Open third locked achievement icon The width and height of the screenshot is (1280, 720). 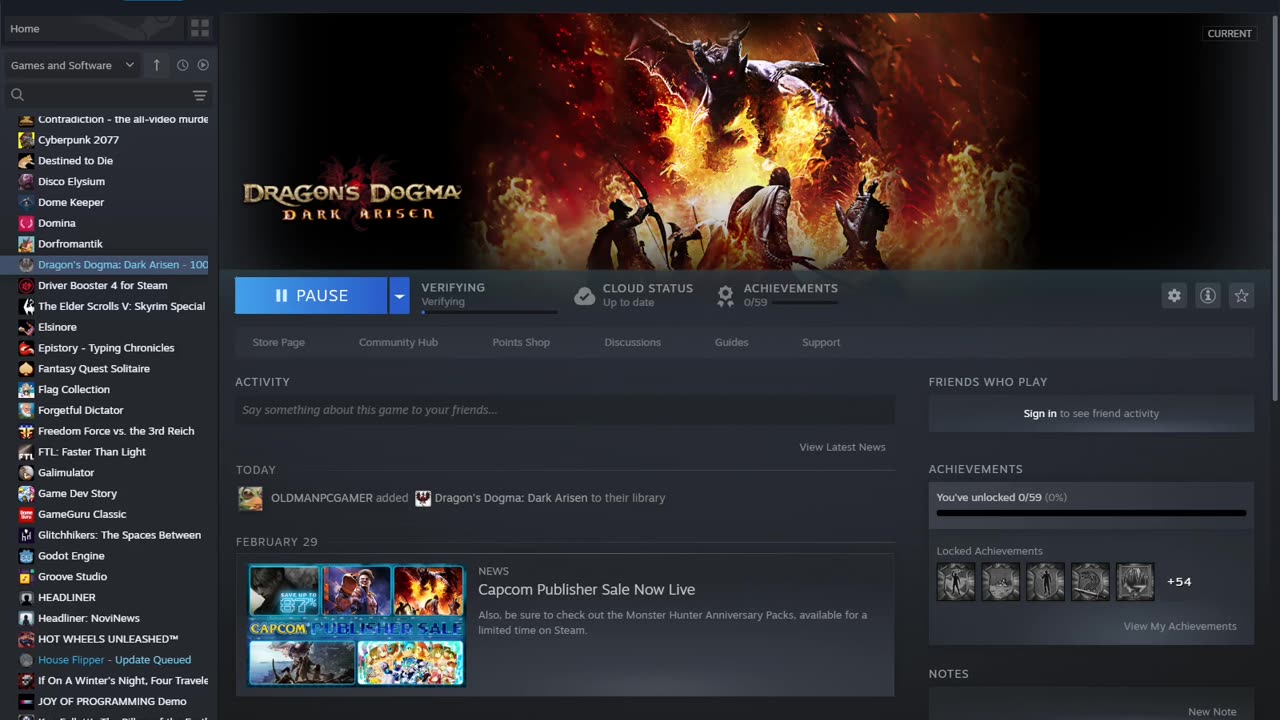coord(1045,581)
